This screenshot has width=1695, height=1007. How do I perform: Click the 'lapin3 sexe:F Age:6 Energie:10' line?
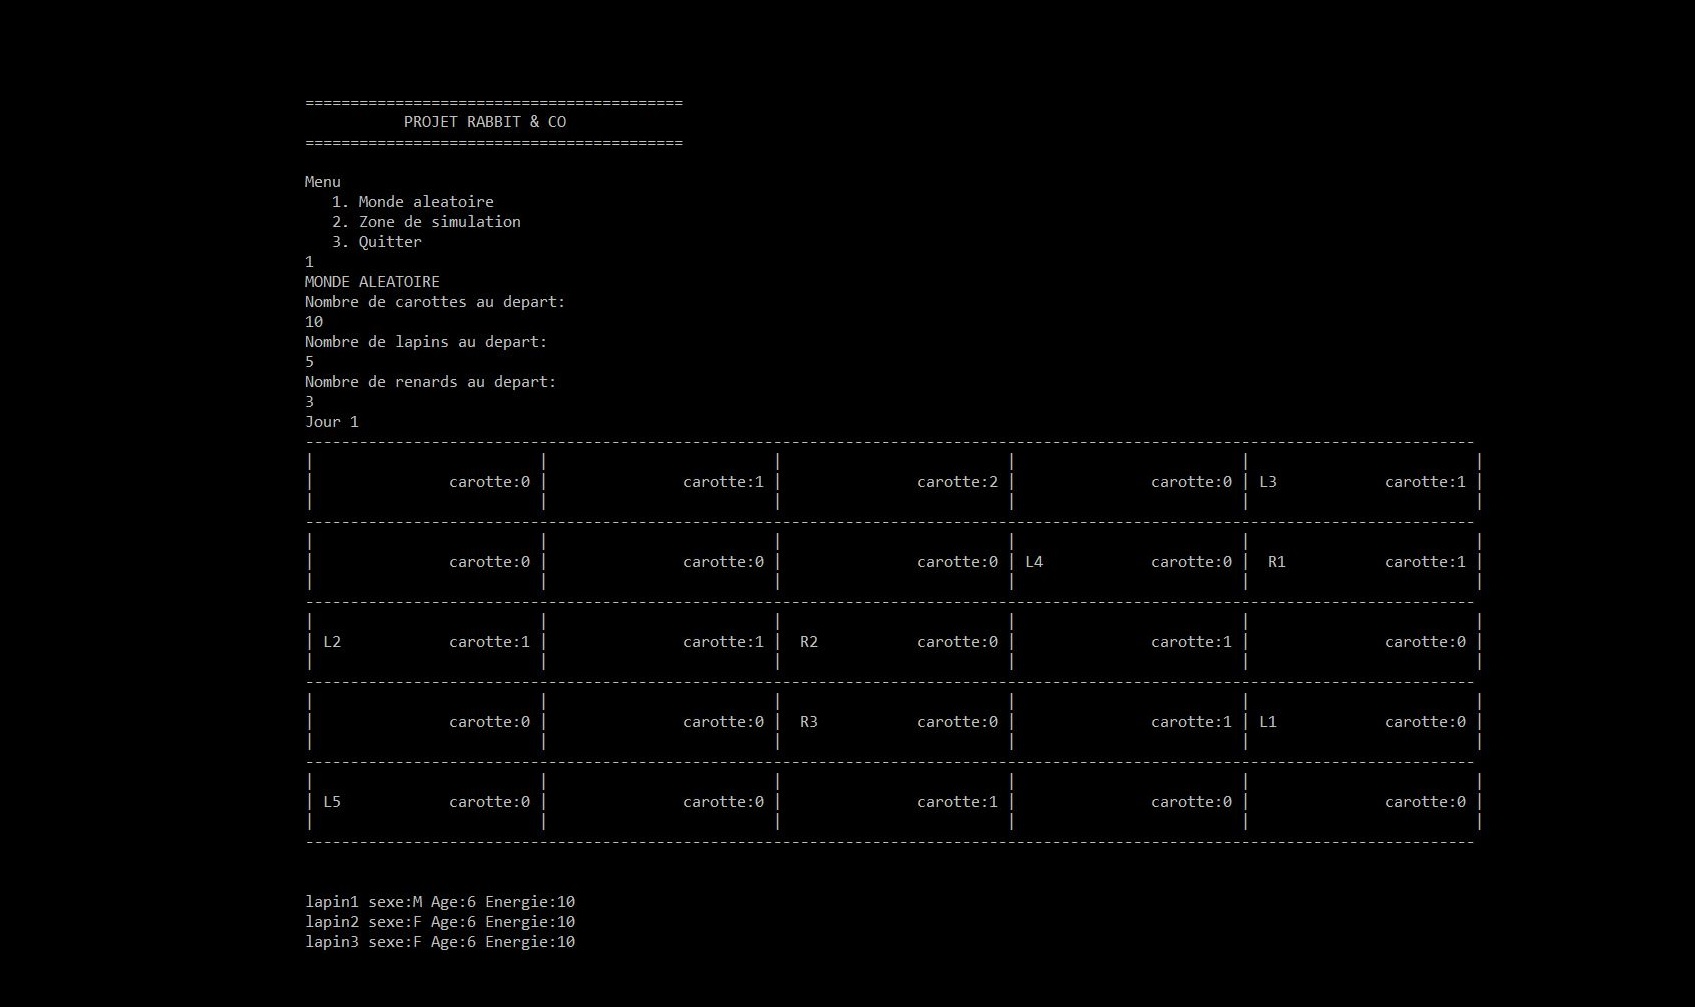[440, 942]
